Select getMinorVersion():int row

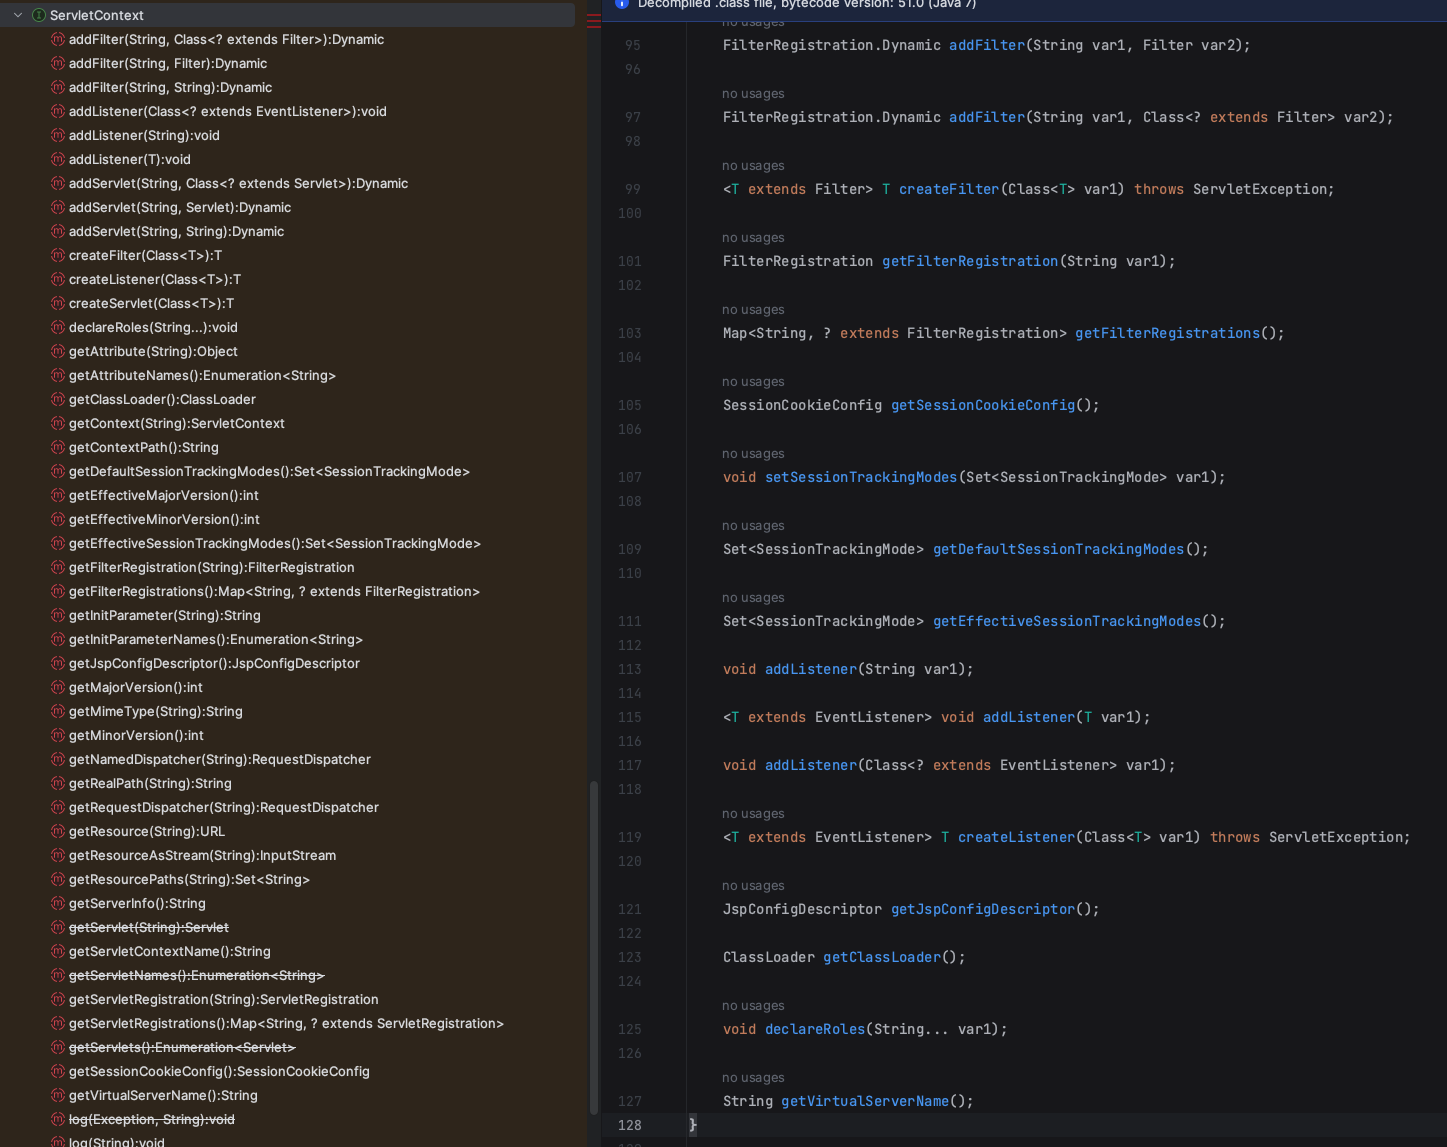pos(136,735)
